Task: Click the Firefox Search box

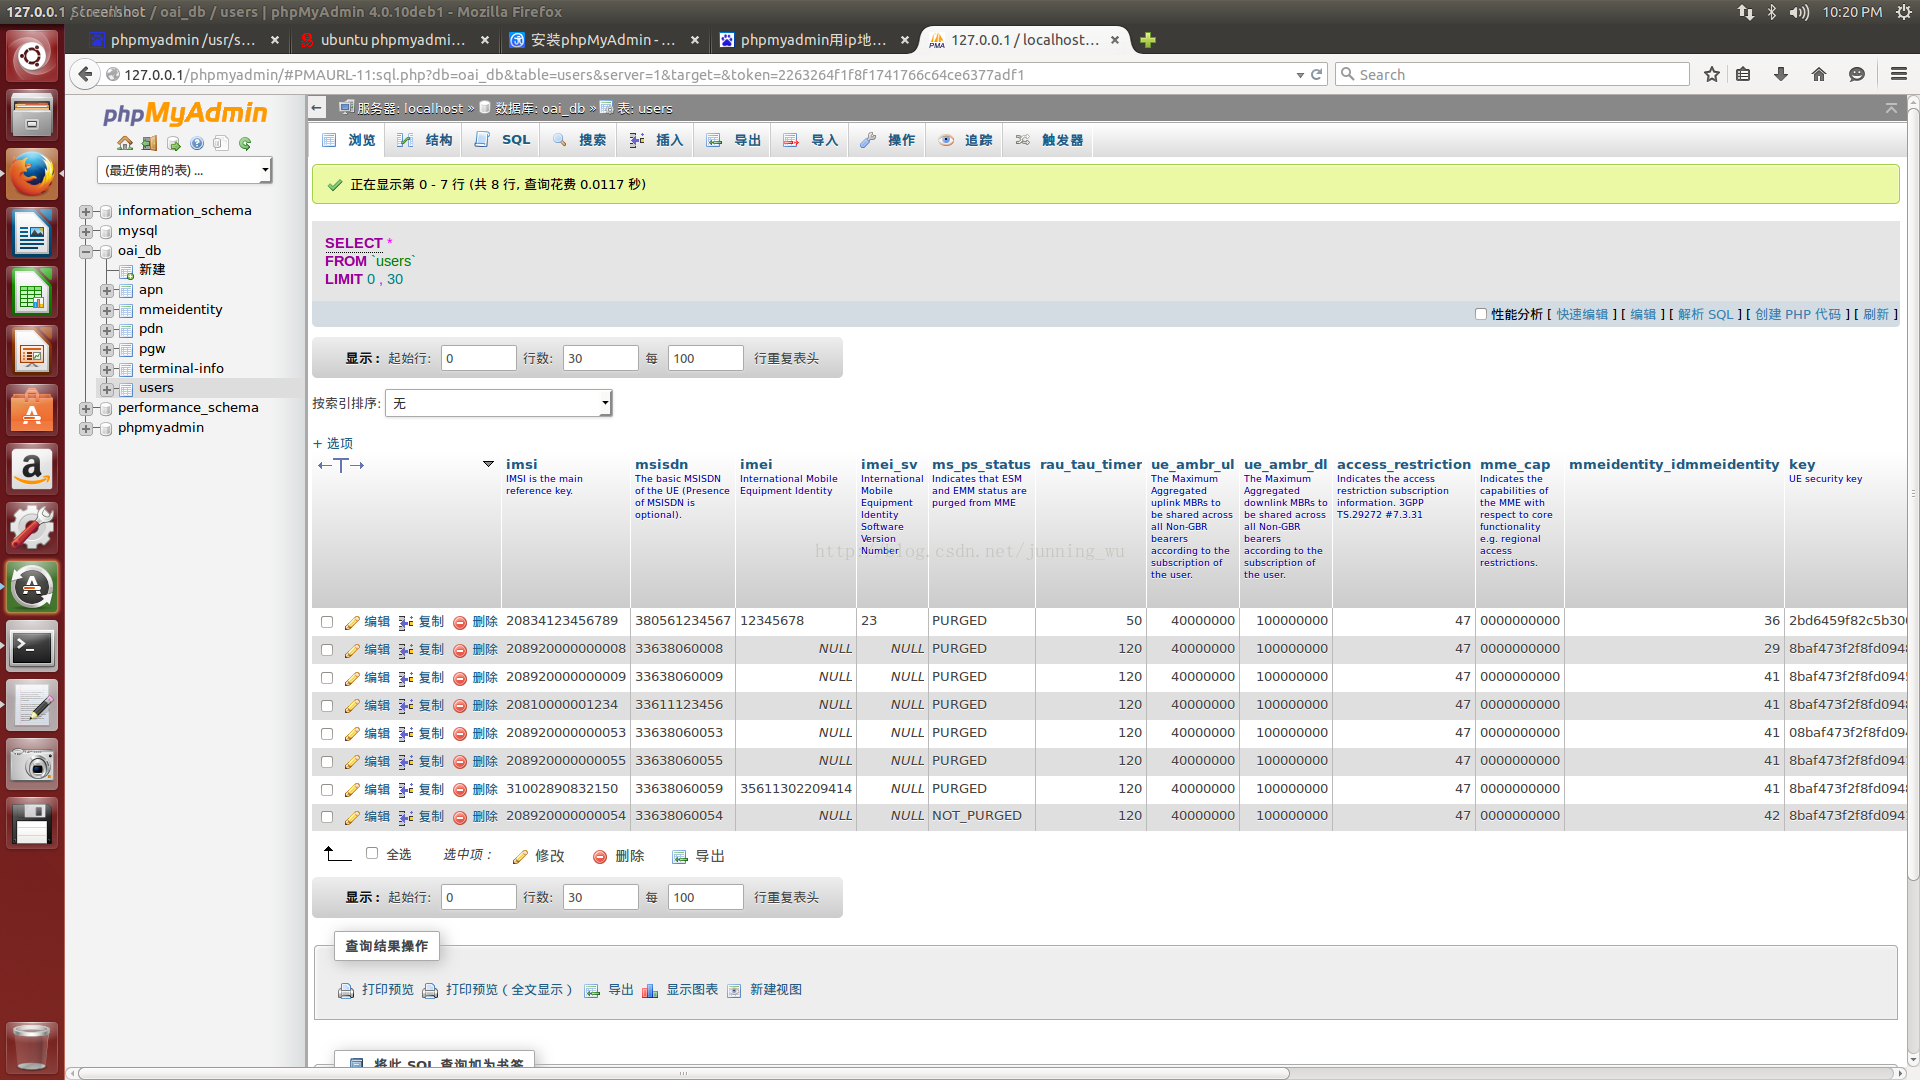Action: [1512, 74]
